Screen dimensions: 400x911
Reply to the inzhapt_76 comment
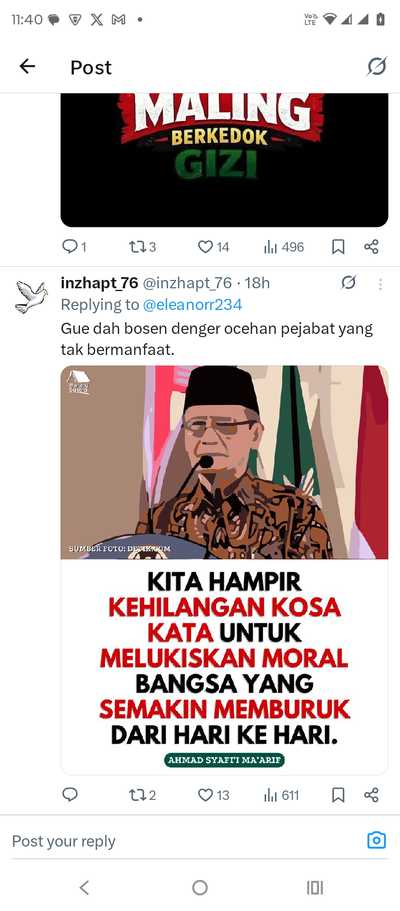70,795
